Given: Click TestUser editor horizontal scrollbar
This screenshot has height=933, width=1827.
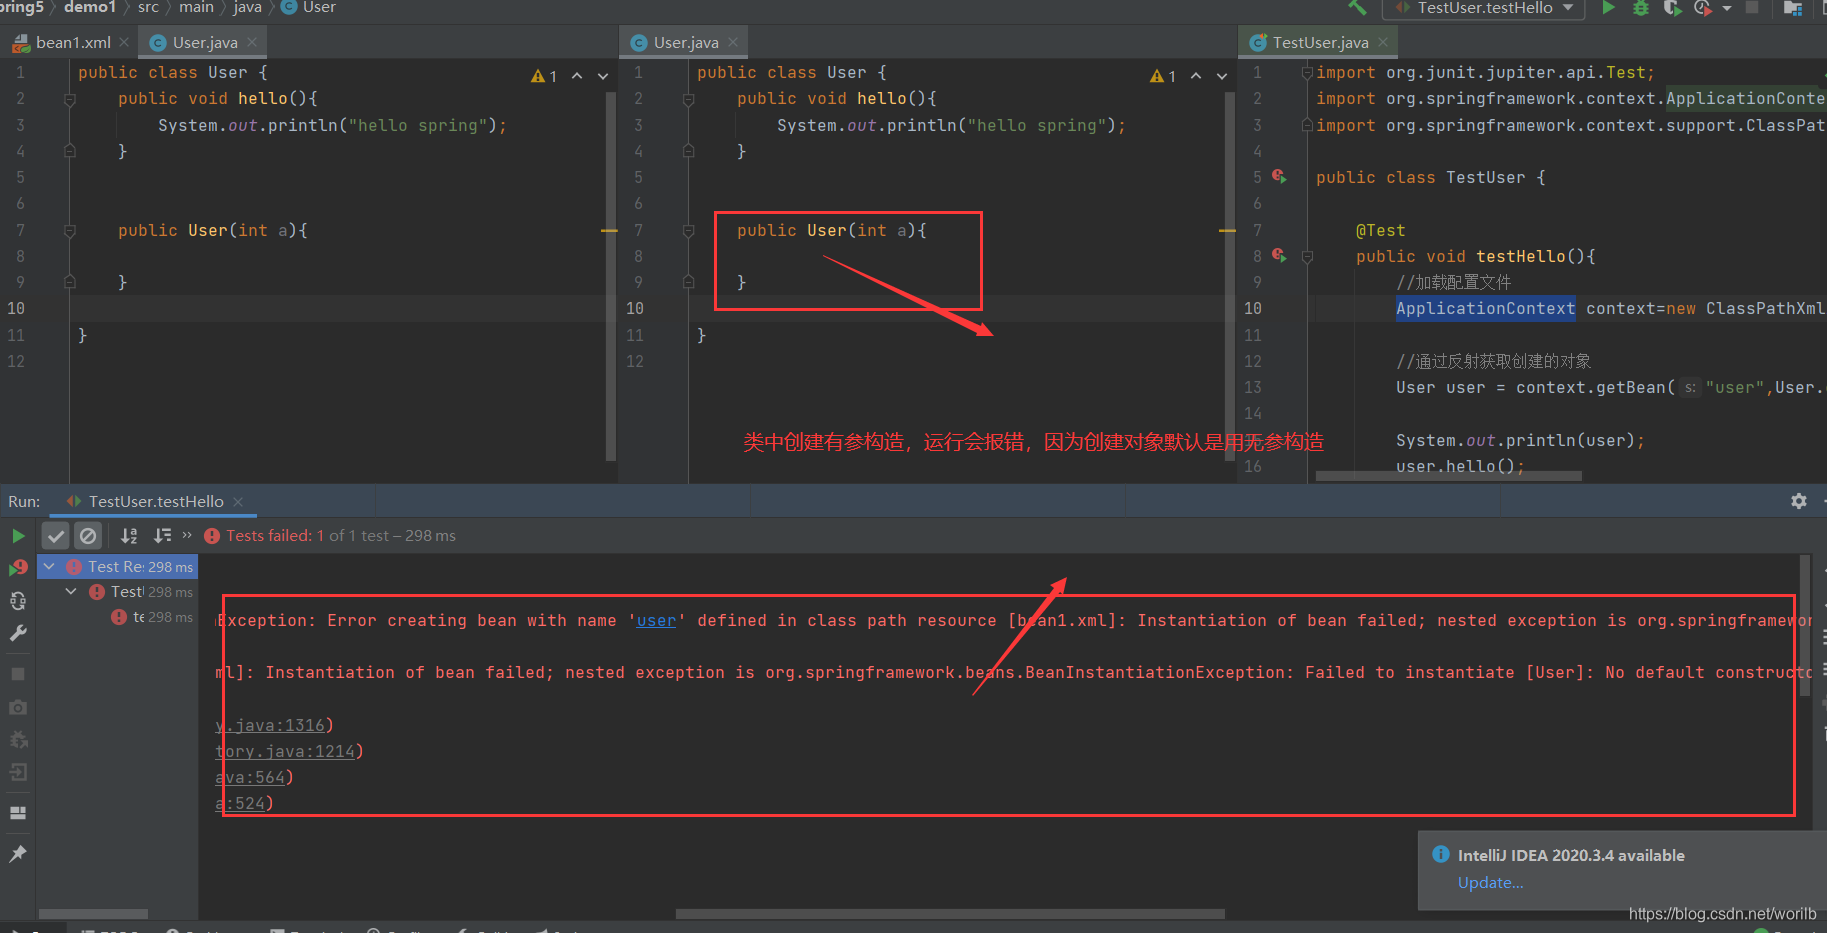Looking at the screenshot, I should tap(1449, 476).
